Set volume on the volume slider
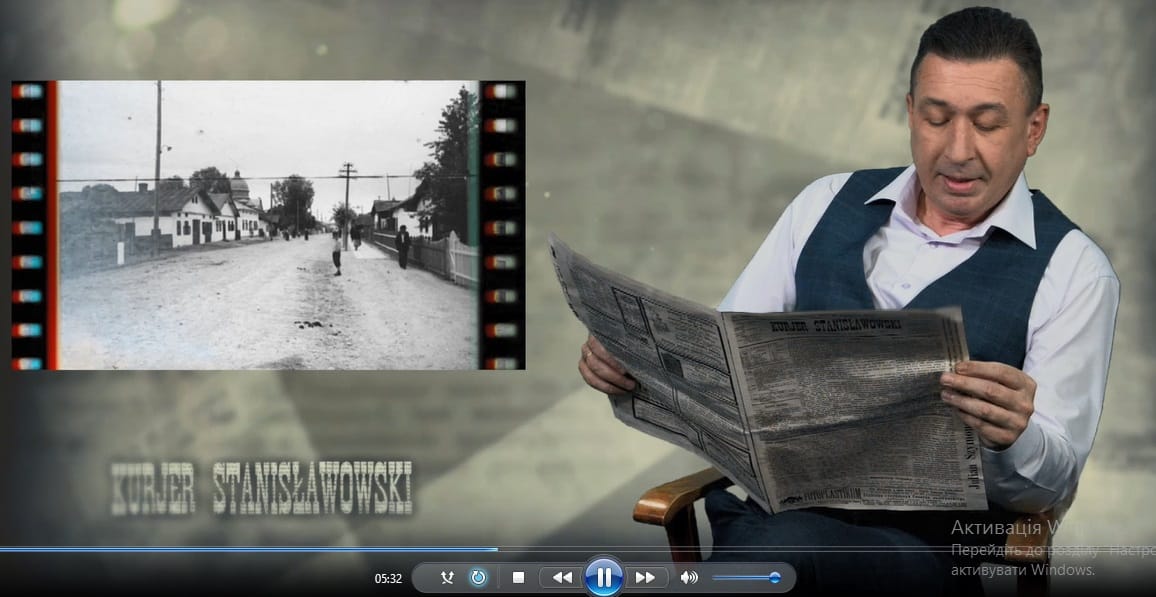Image resolution: width=1156 pixels, height=597 pixels. tap(745, 578)
